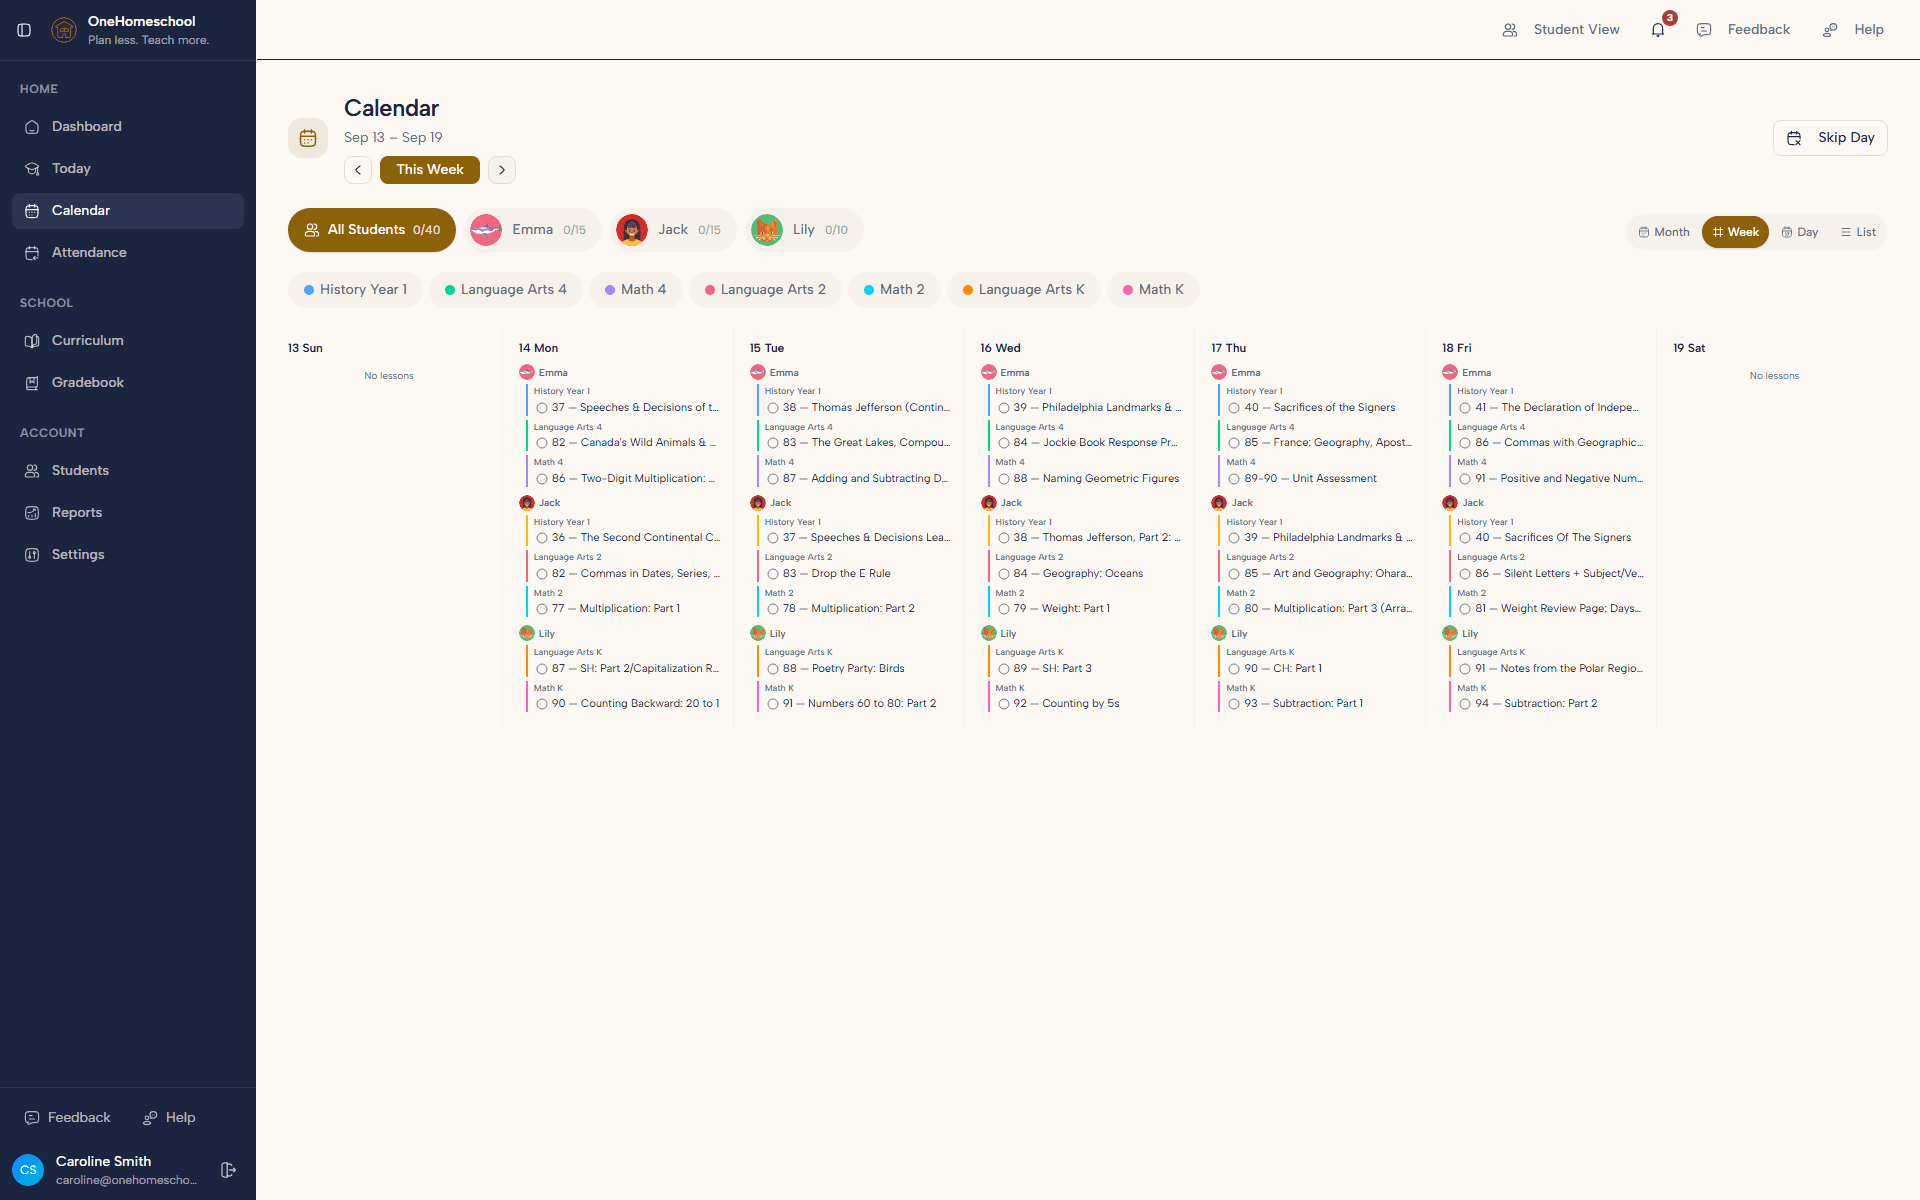Open Help in the top bar
This screenshot has width=1920, height=1200.
[1854, 30]
